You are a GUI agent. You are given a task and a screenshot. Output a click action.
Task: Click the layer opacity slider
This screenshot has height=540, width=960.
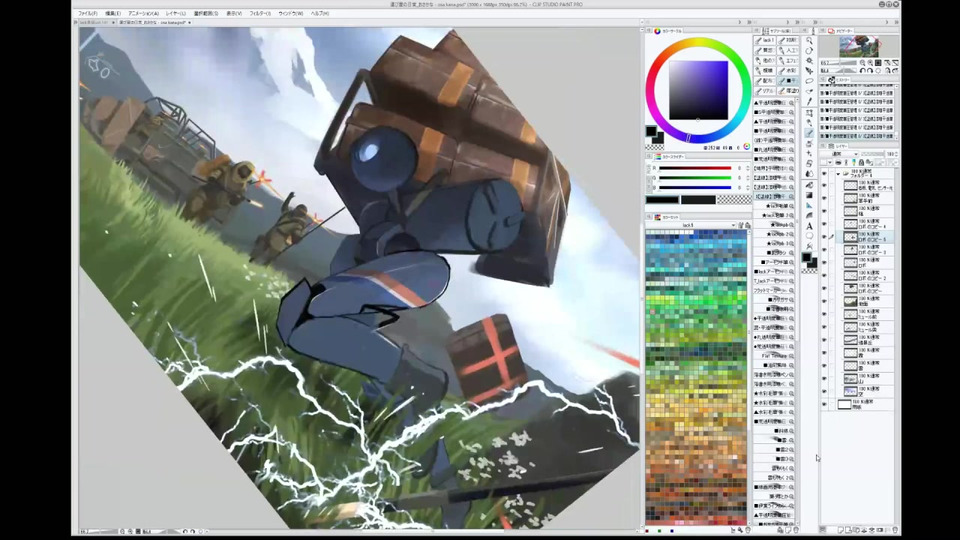(873, 154)
